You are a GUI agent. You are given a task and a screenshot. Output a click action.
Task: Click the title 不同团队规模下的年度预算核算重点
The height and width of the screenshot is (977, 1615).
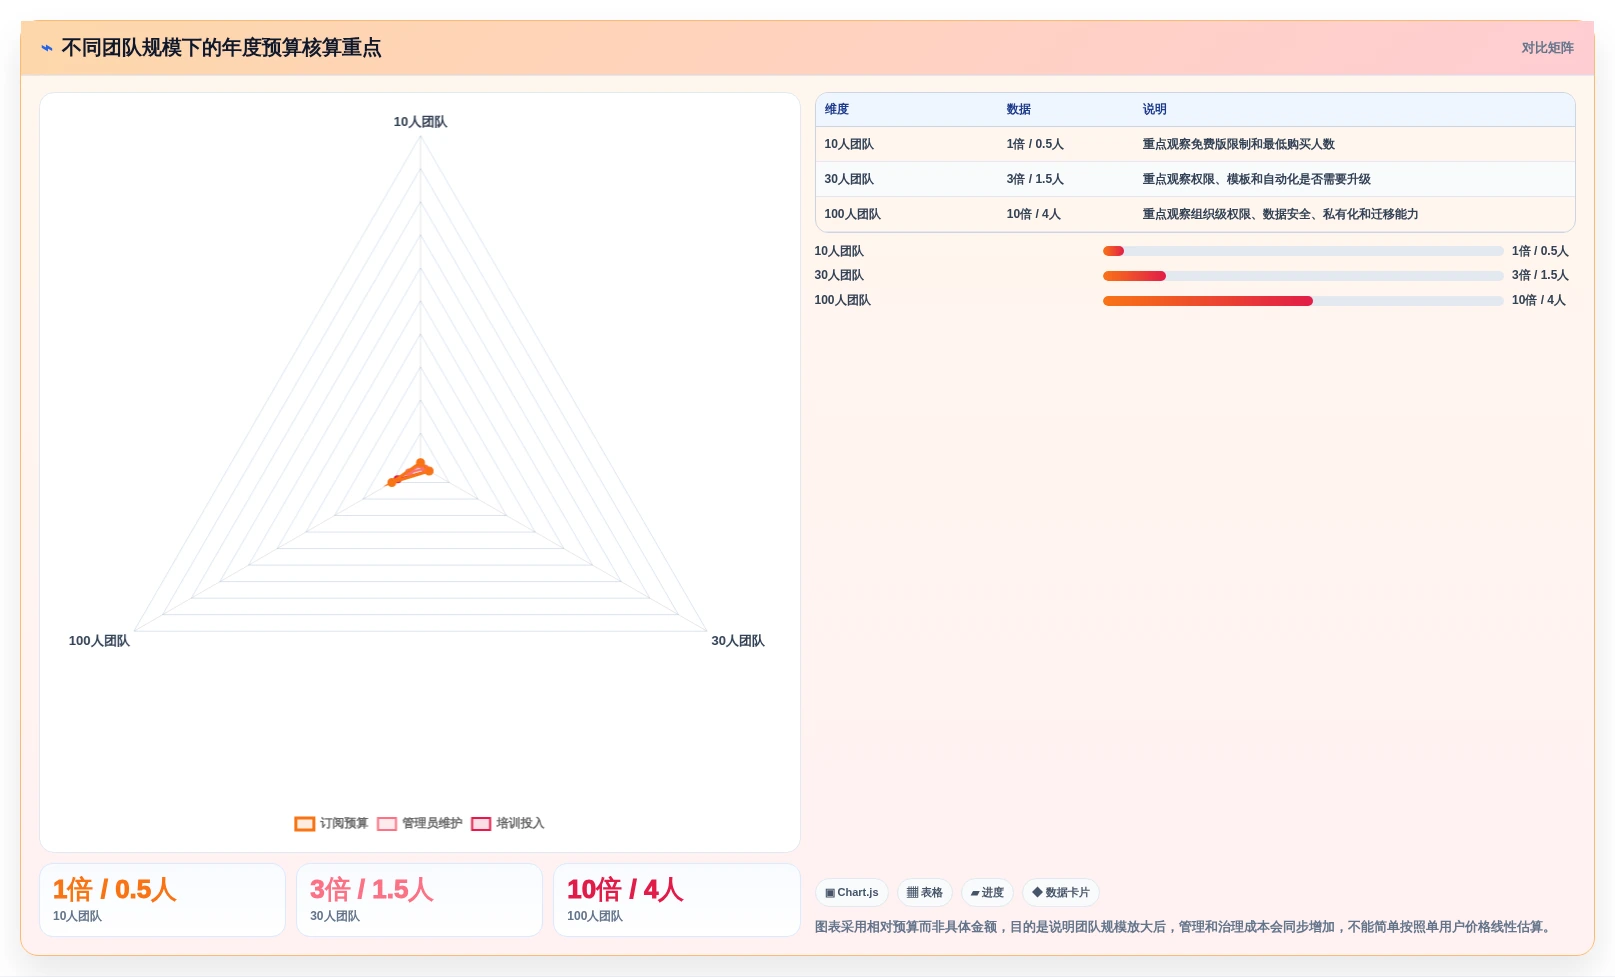click(221, 48)
